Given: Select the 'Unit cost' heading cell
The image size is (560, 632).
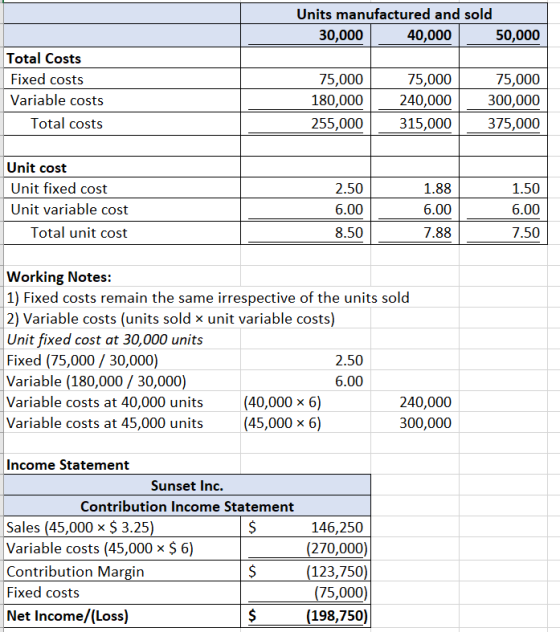Looking at the screenshot, I should [x=122, y=167].
